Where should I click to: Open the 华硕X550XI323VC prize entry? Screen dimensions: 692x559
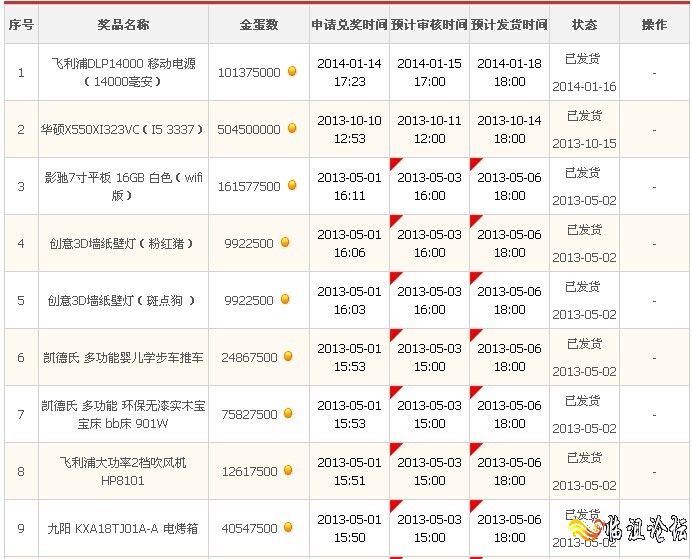[x=122, y=129]
